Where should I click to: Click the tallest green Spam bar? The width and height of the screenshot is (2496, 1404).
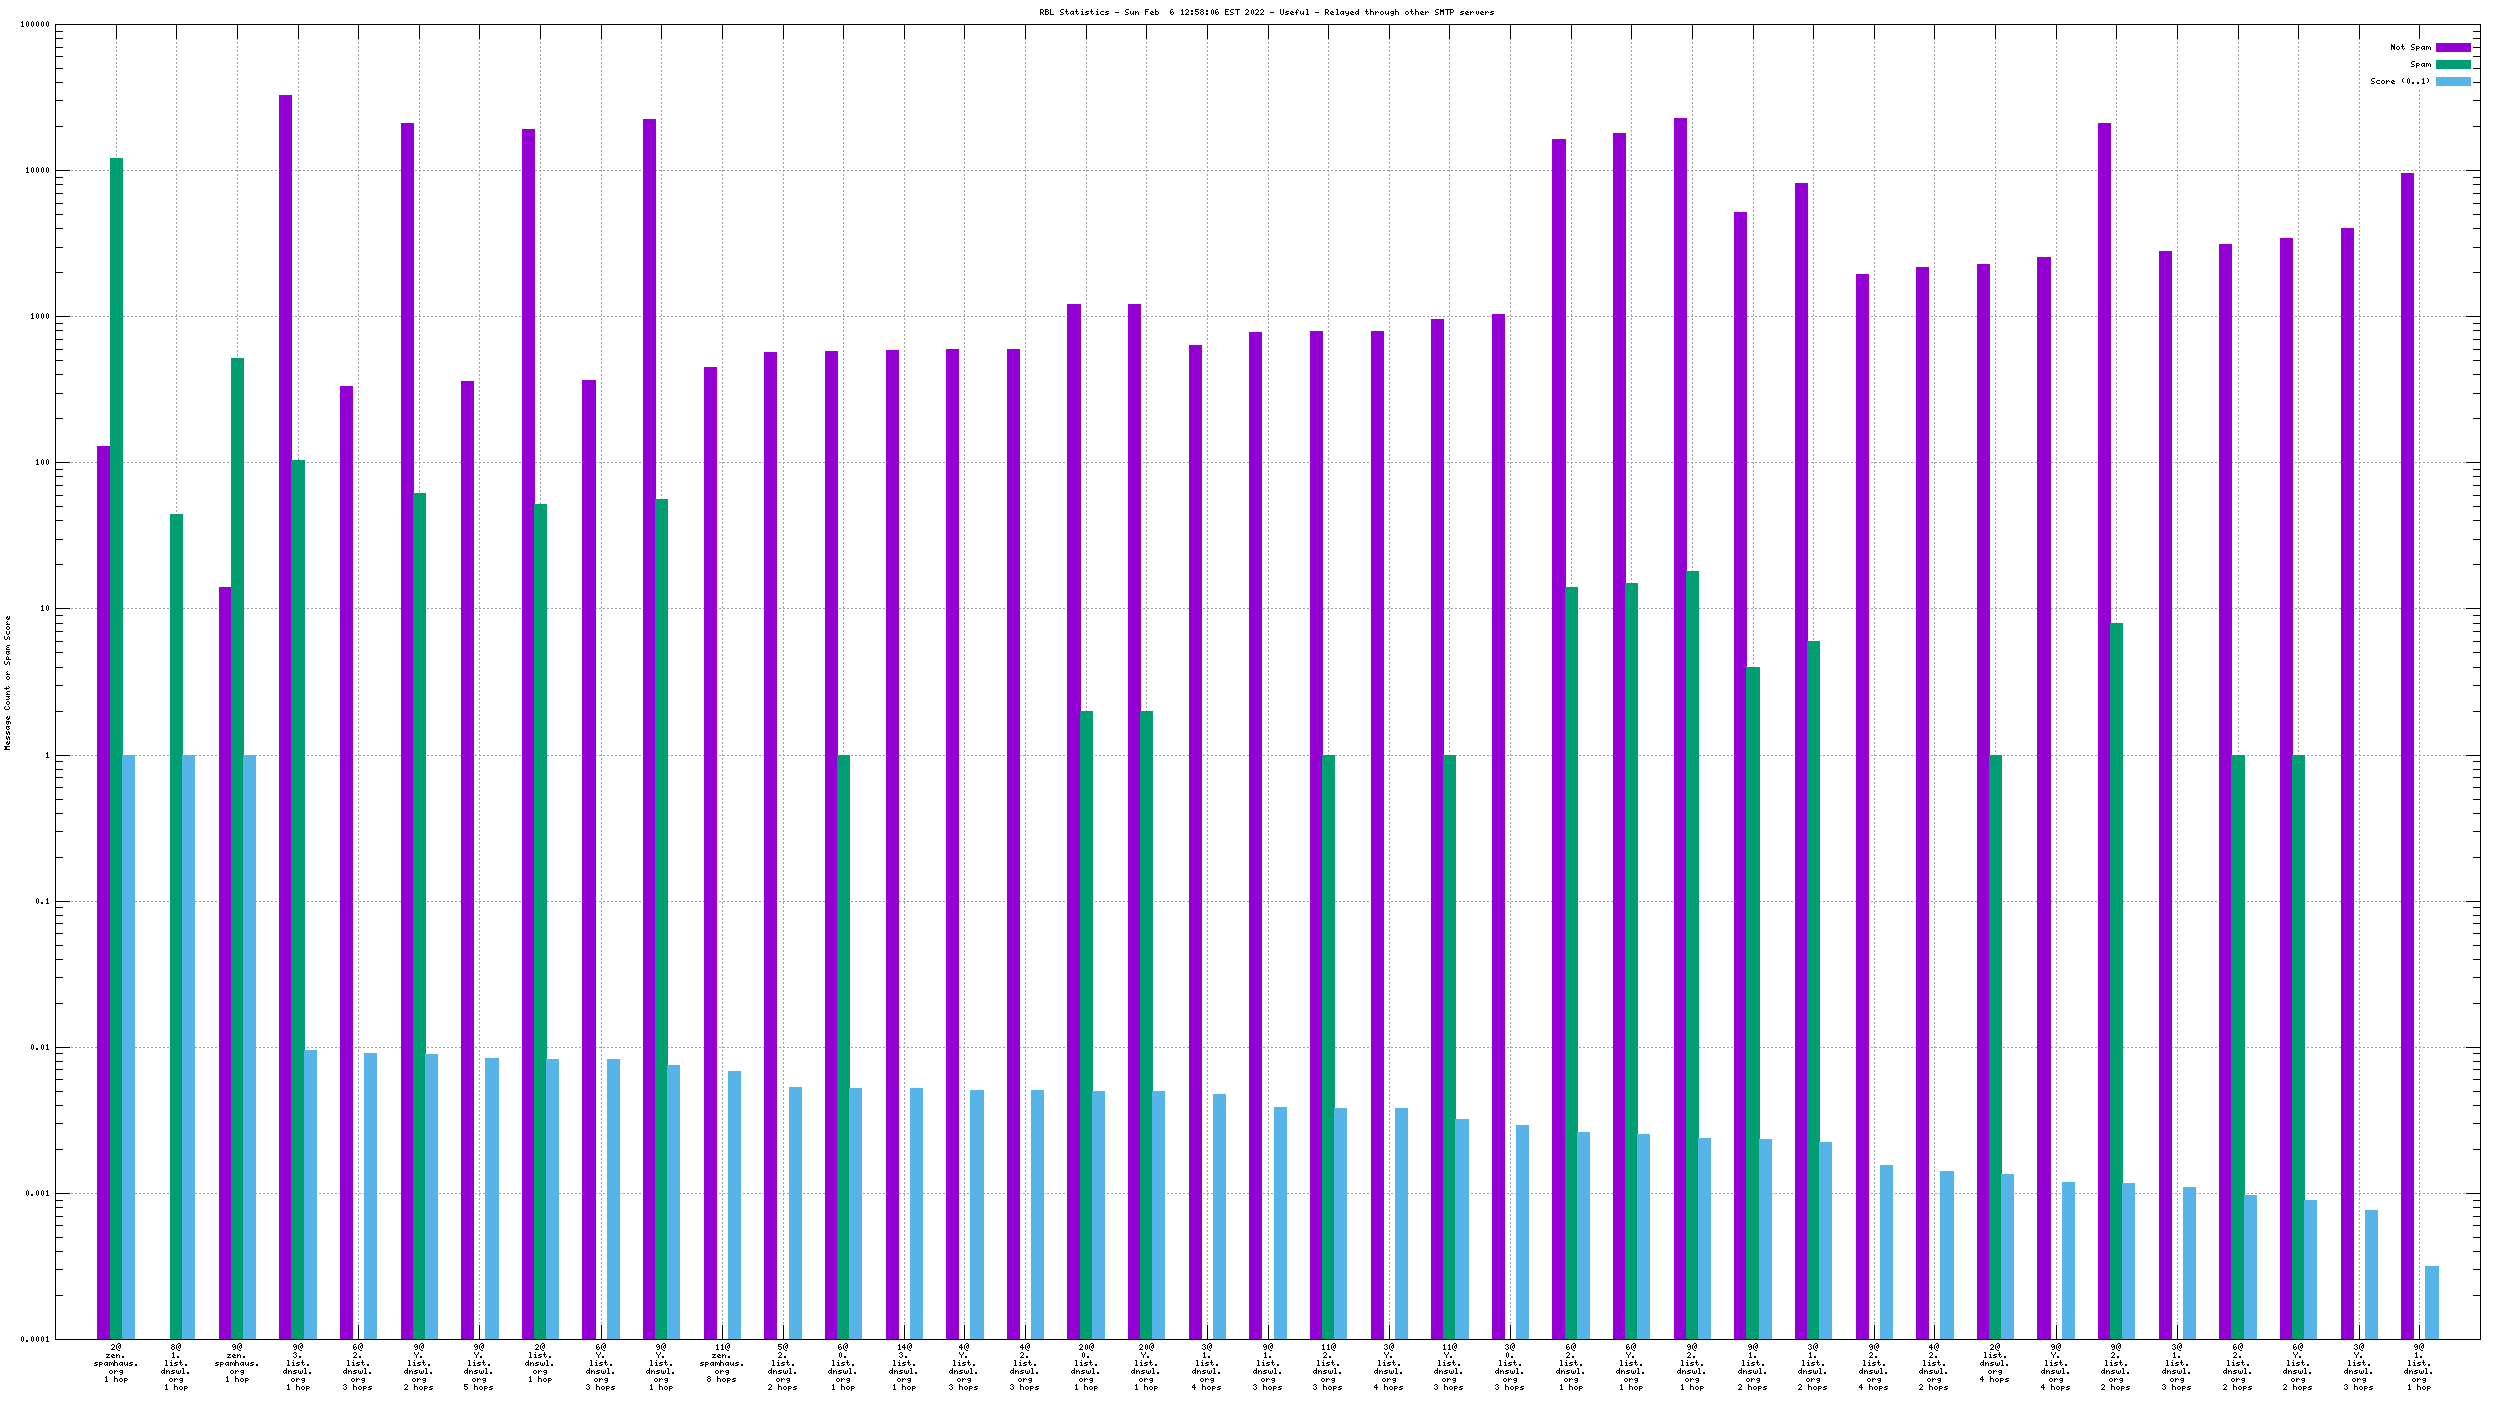[x=116, y=700]
